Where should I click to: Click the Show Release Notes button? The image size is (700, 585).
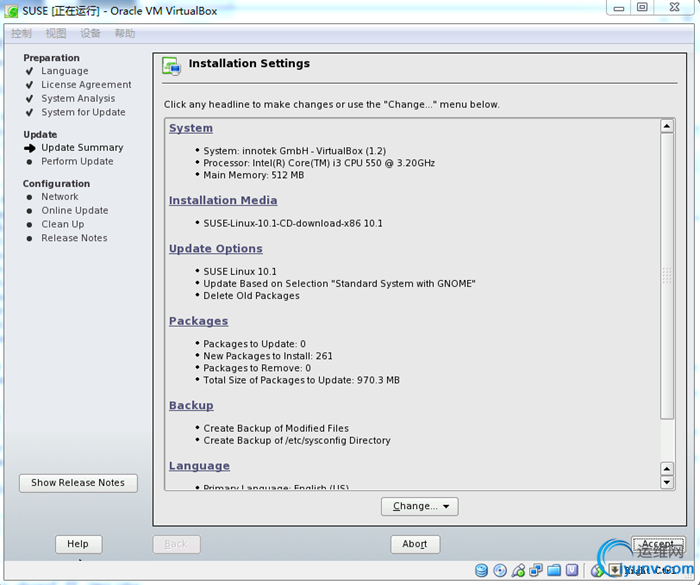pyautogui.click(x=78, y=483)
